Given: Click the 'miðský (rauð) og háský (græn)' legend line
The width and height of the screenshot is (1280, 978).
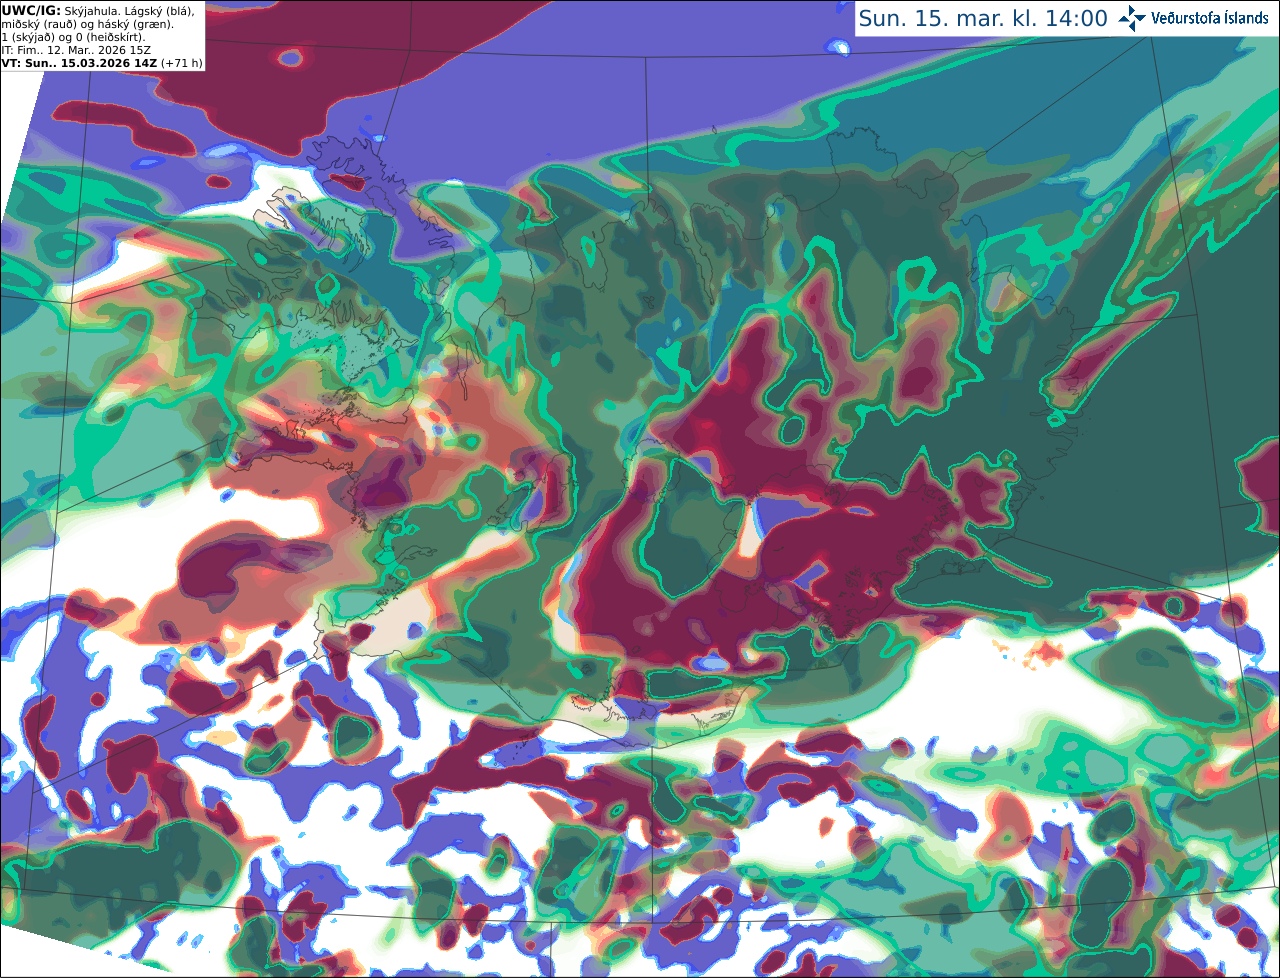Looking at the screenshot, I should [x=87, y=24].
